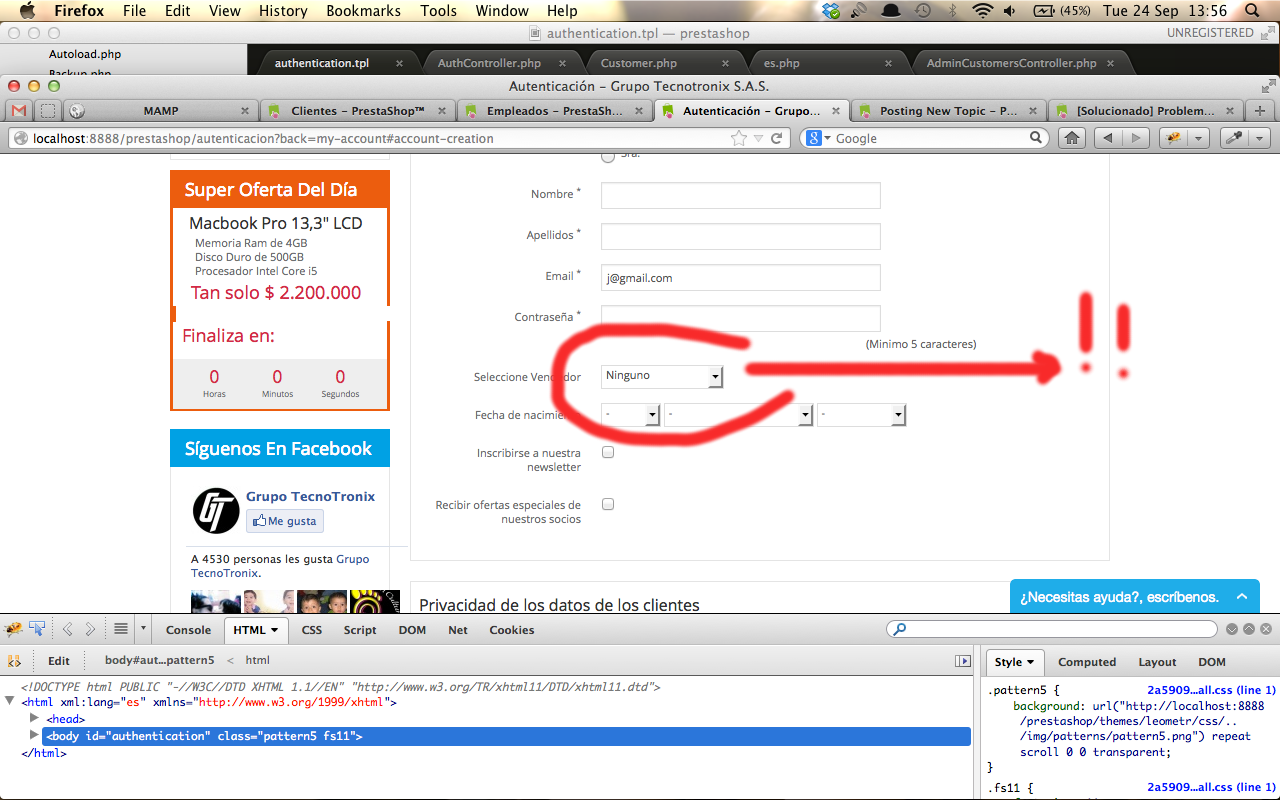The height and width of the screenshot is (800, 1280).
Task: Check the 'Inscribirse a nuestra newsletter' checkbox
Action: point(608,453)
